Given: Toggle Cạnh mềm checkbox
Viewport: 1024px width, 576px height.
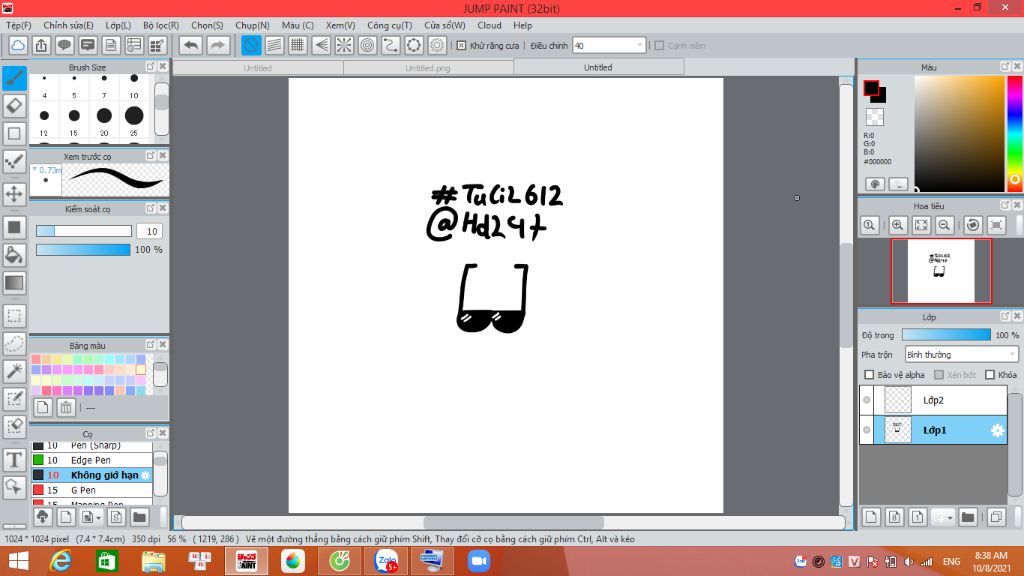Looking at the screenshot, I should click(659, 46).
